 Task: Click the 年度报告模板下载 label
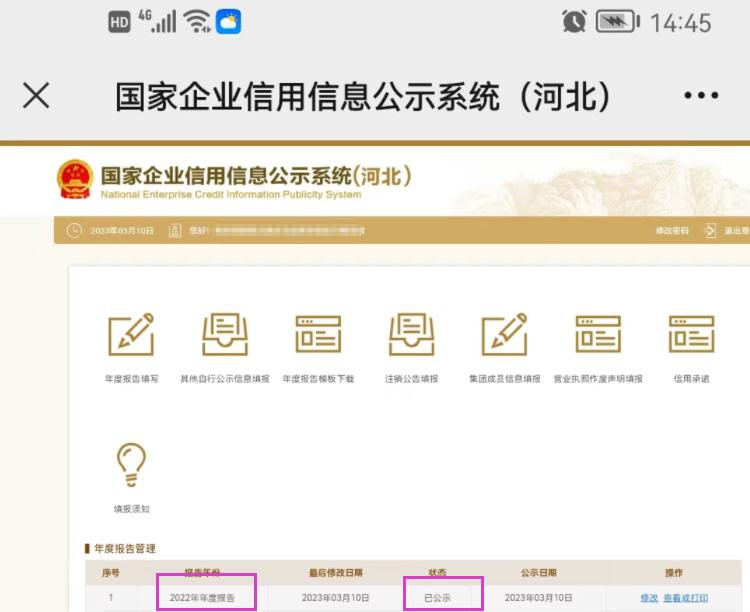(x=318, y=378)
